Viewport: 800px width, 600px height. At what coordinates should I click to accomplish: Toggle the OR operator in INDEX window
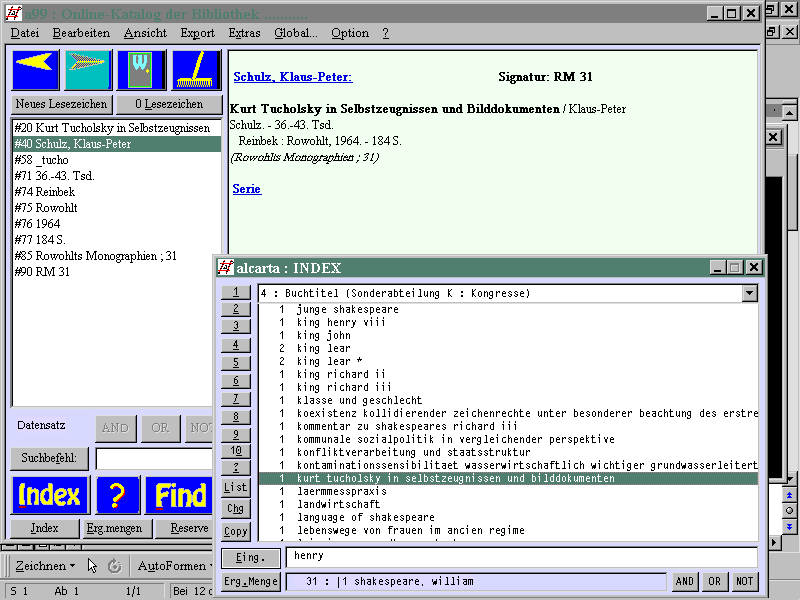tap(715, 581)
